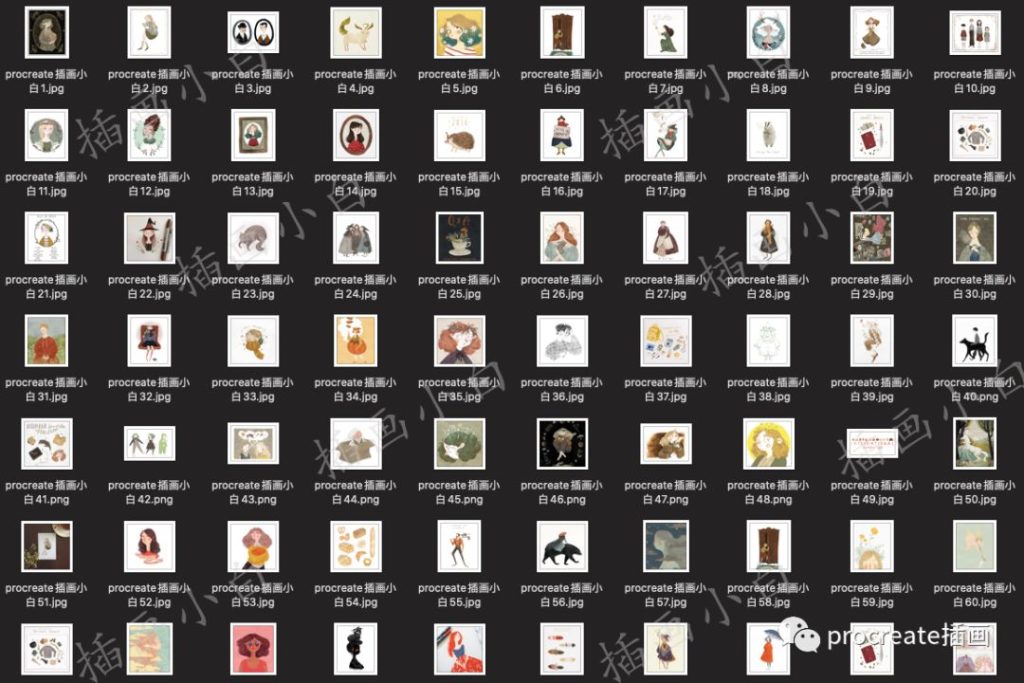The height and width of the screenshot is (683, 1024).
Task: Select the filename label of 53.jpg
Action: coord(252,595)
